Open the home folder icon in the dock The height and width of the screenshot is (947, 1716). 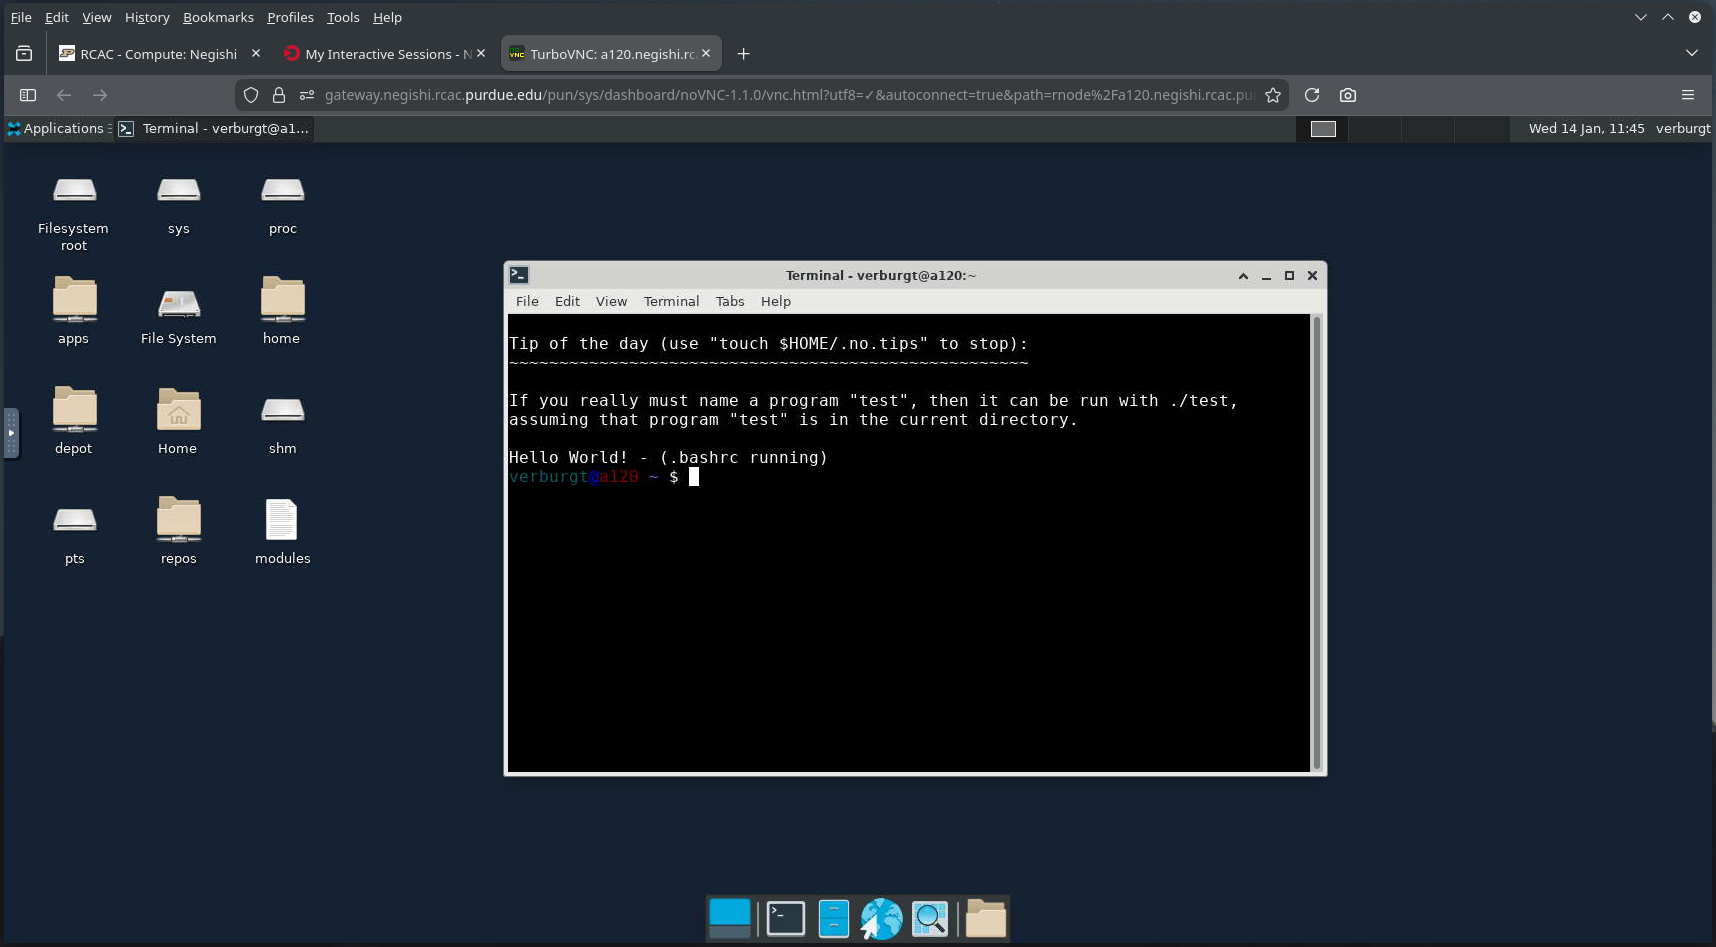click(985, 918)
